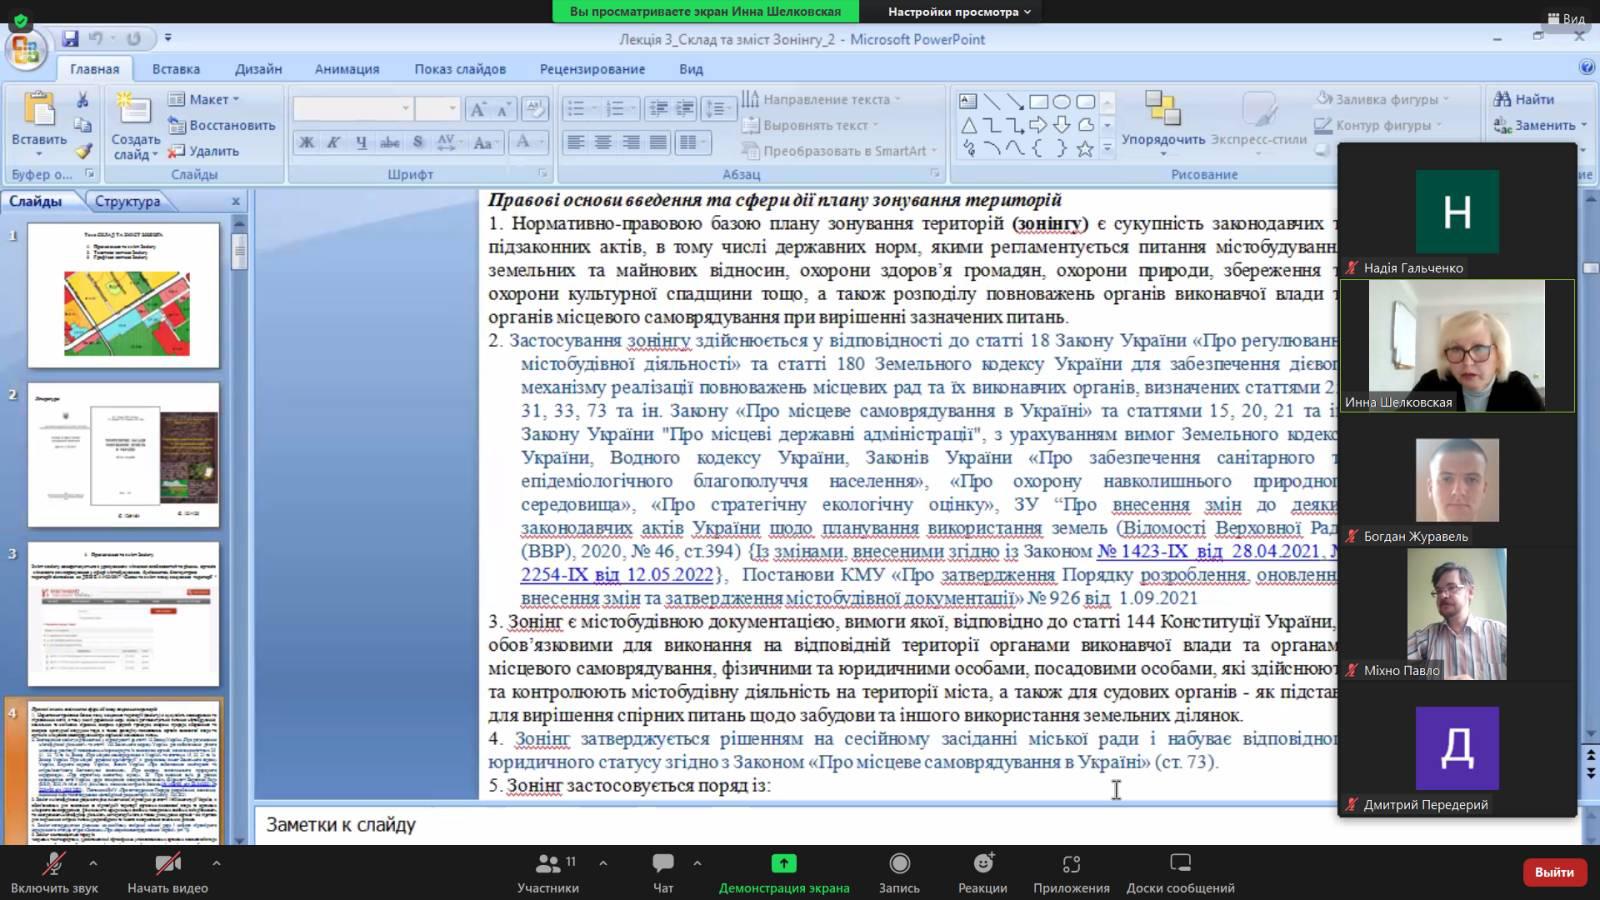Viewport: 1600px width, 900px height.
Task: Expand the shapes gallery more arrow
Action: [1107, 149]
